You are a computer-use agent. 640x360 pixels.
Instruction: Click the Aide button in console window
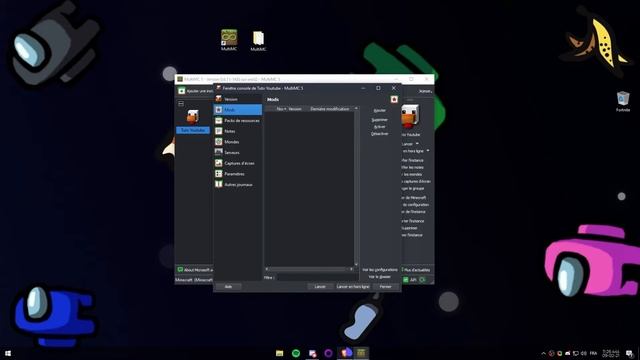(228, 287)
